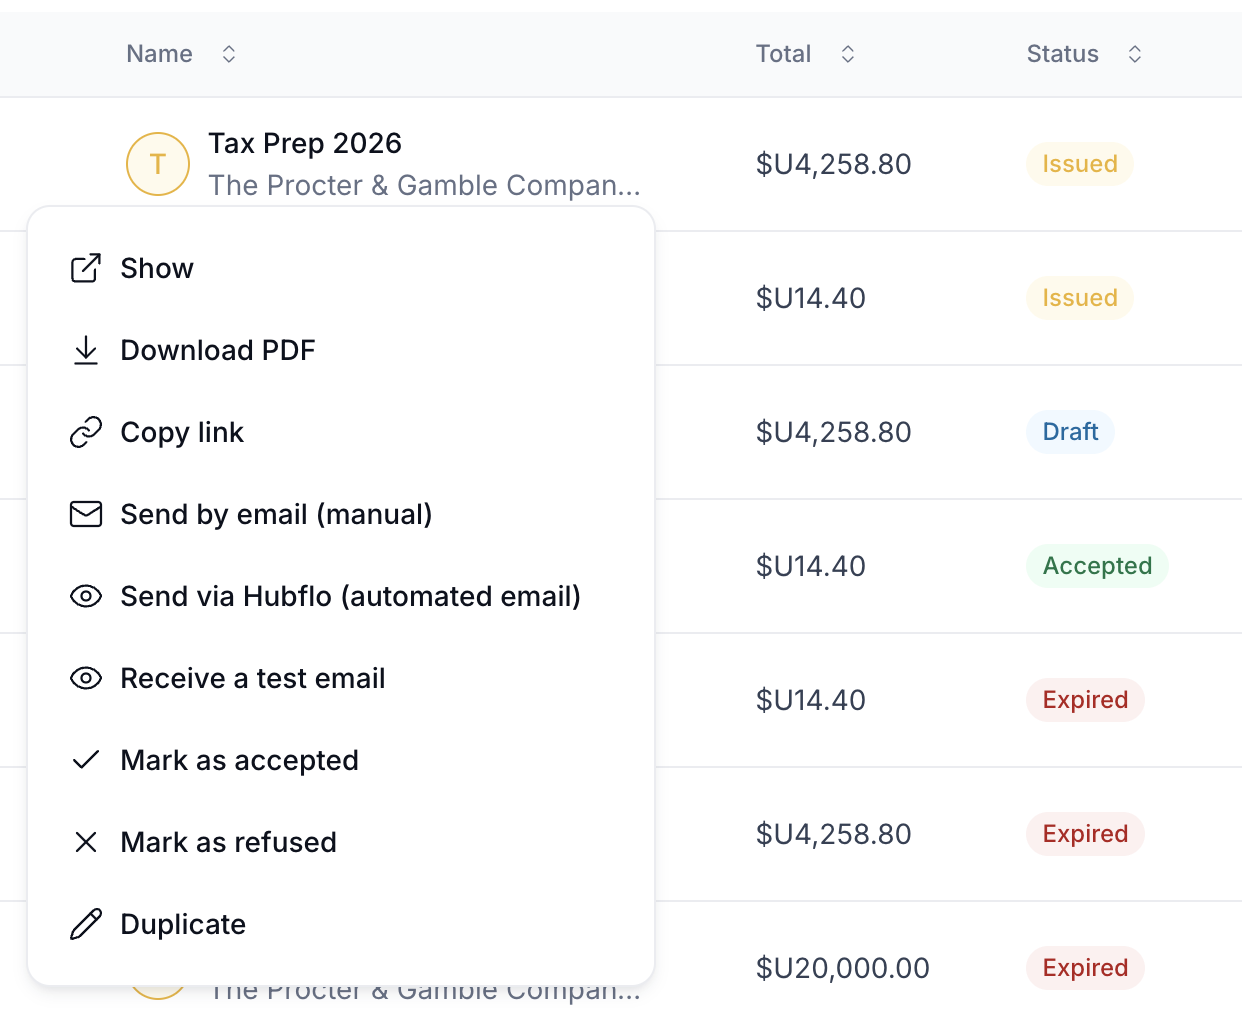Click the yellow T avatar of Tax Prep 2026

[x=158, y=164]
